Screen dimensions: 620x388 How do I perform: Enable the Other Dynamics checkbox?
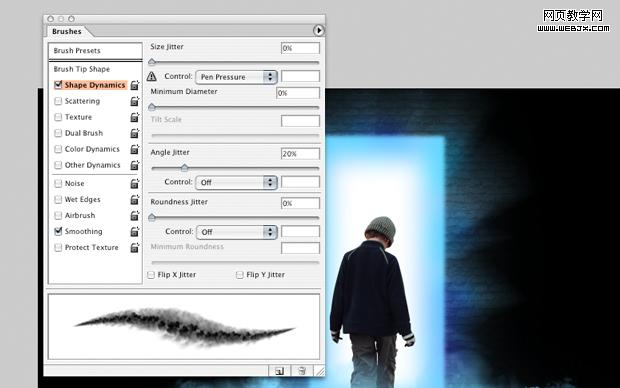pos(58,165)
